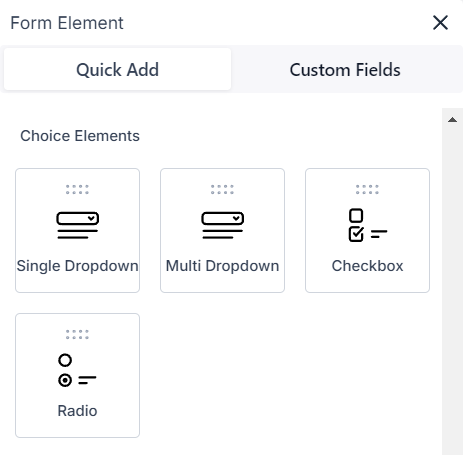Grab the Single Dropdown drag handle dots
Screen dimensions: 463x455
coord(77,189)
